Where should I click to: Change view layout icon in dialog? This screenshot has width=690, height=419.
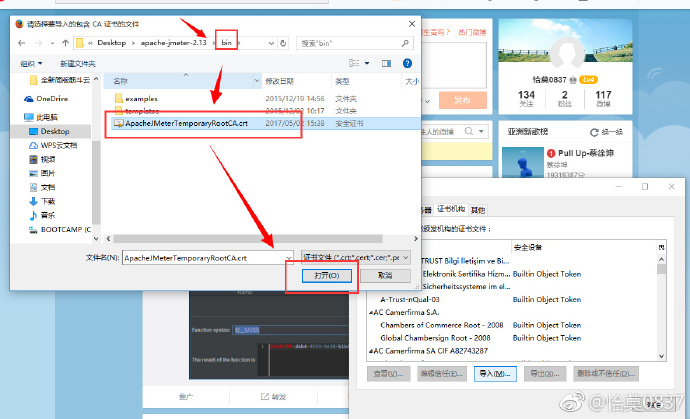[x=354, y=63]
